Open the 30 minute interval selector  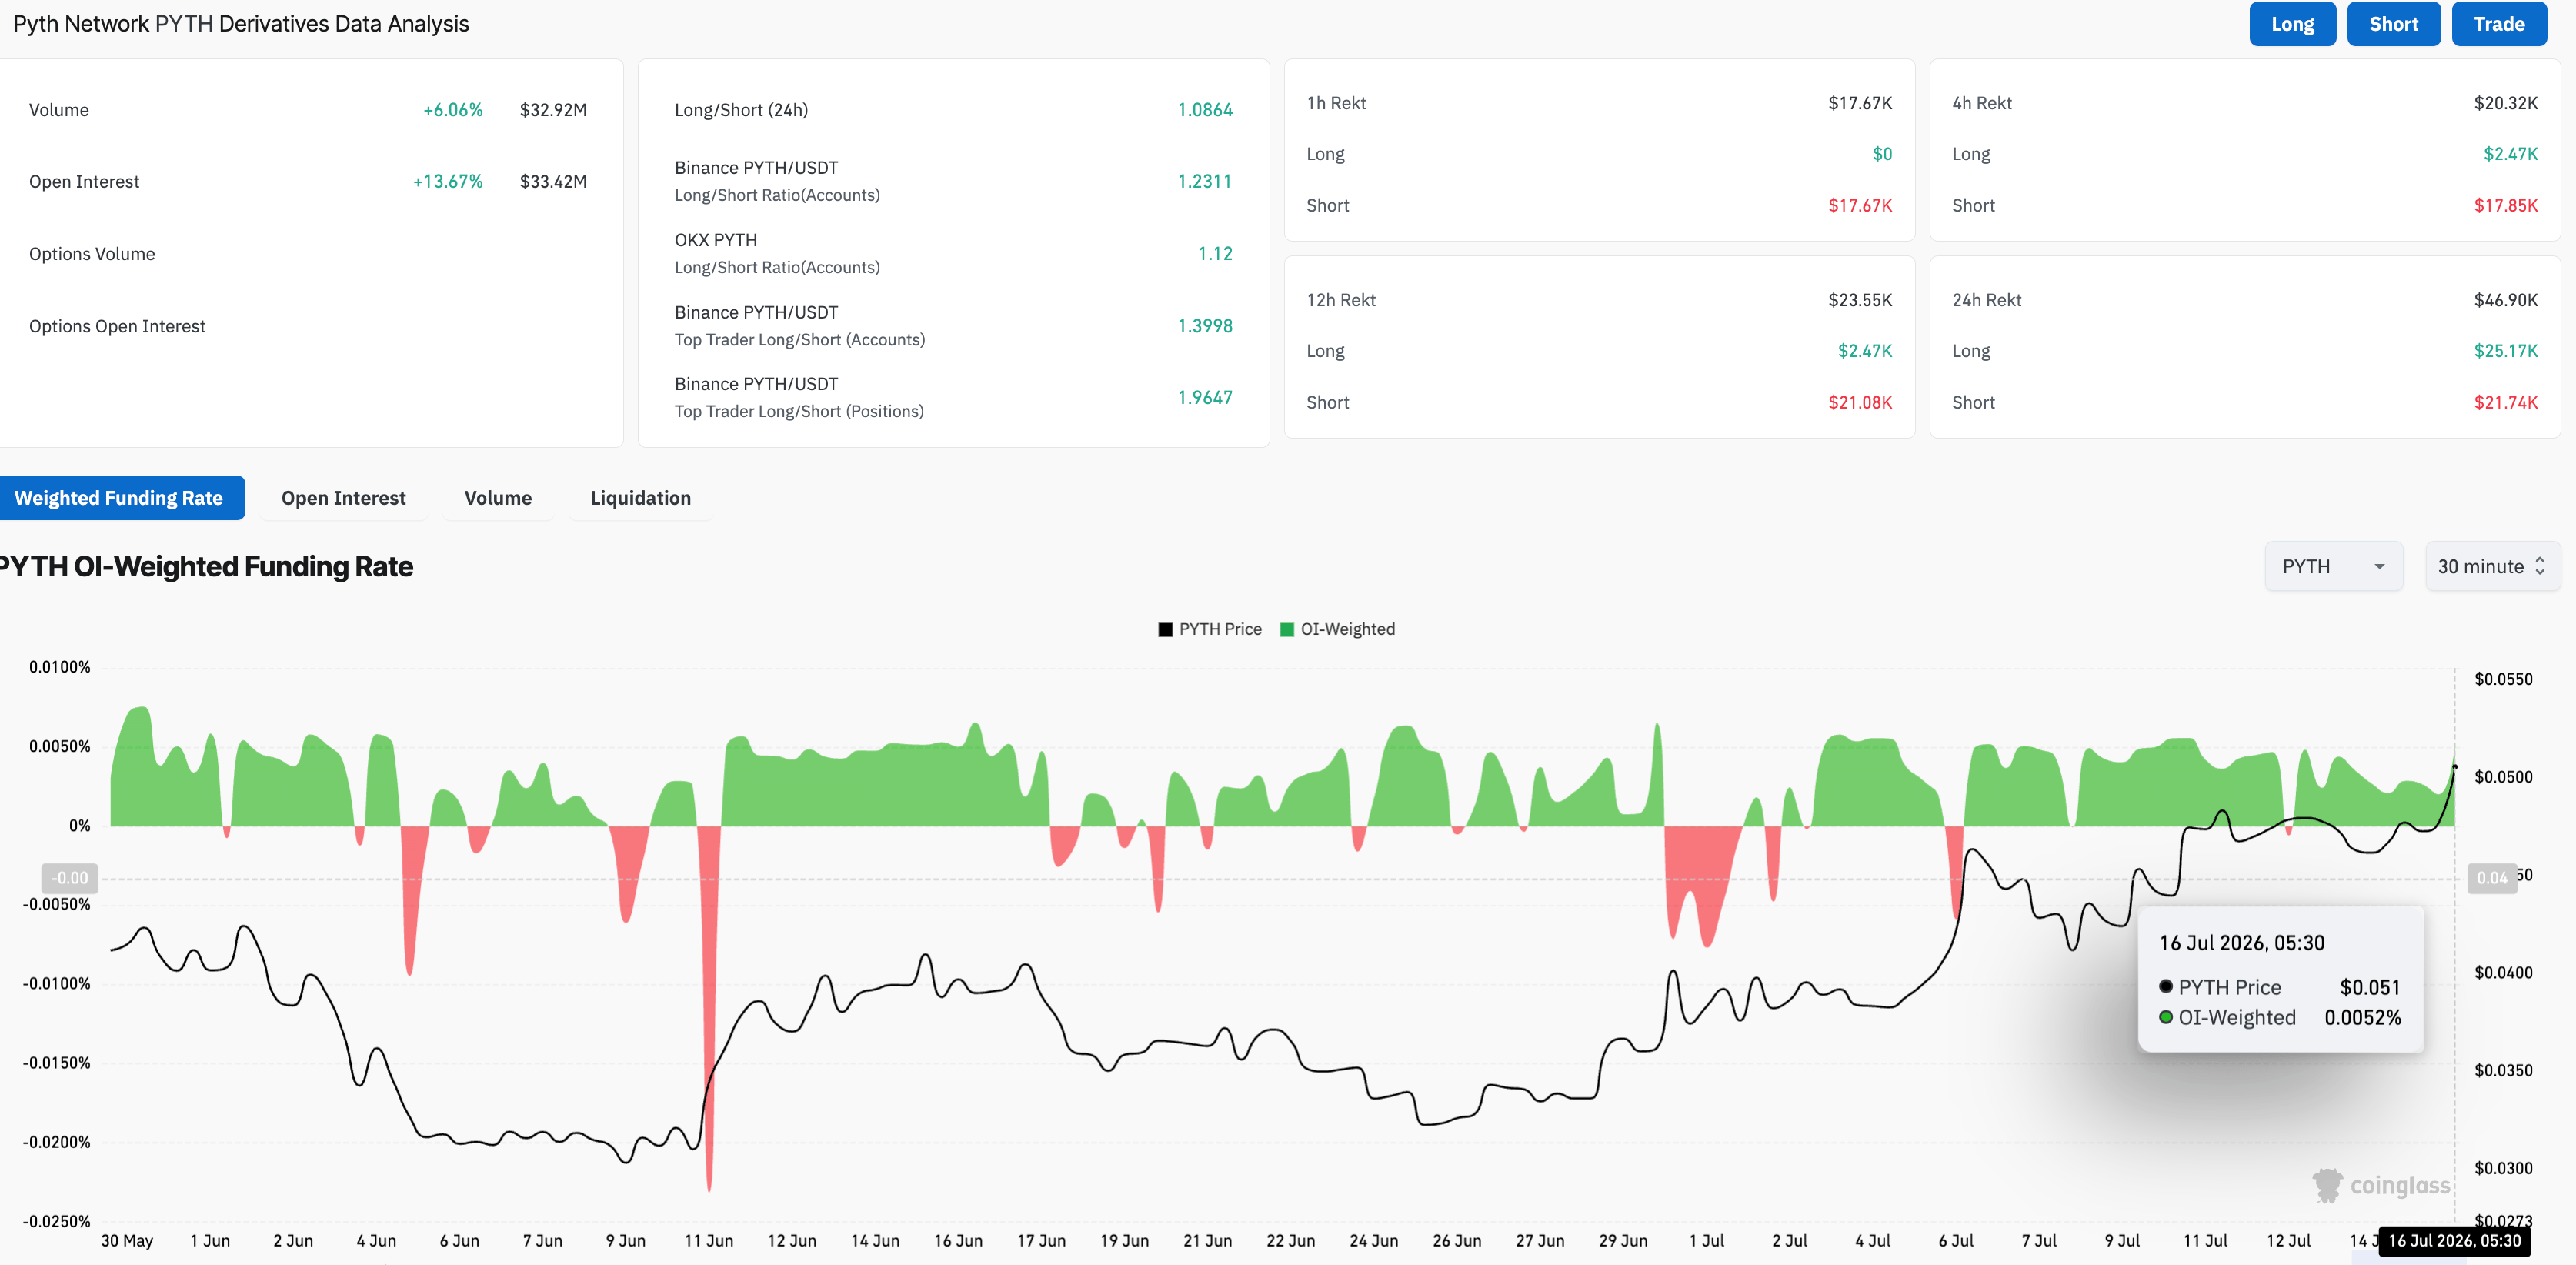(2492, 566)
